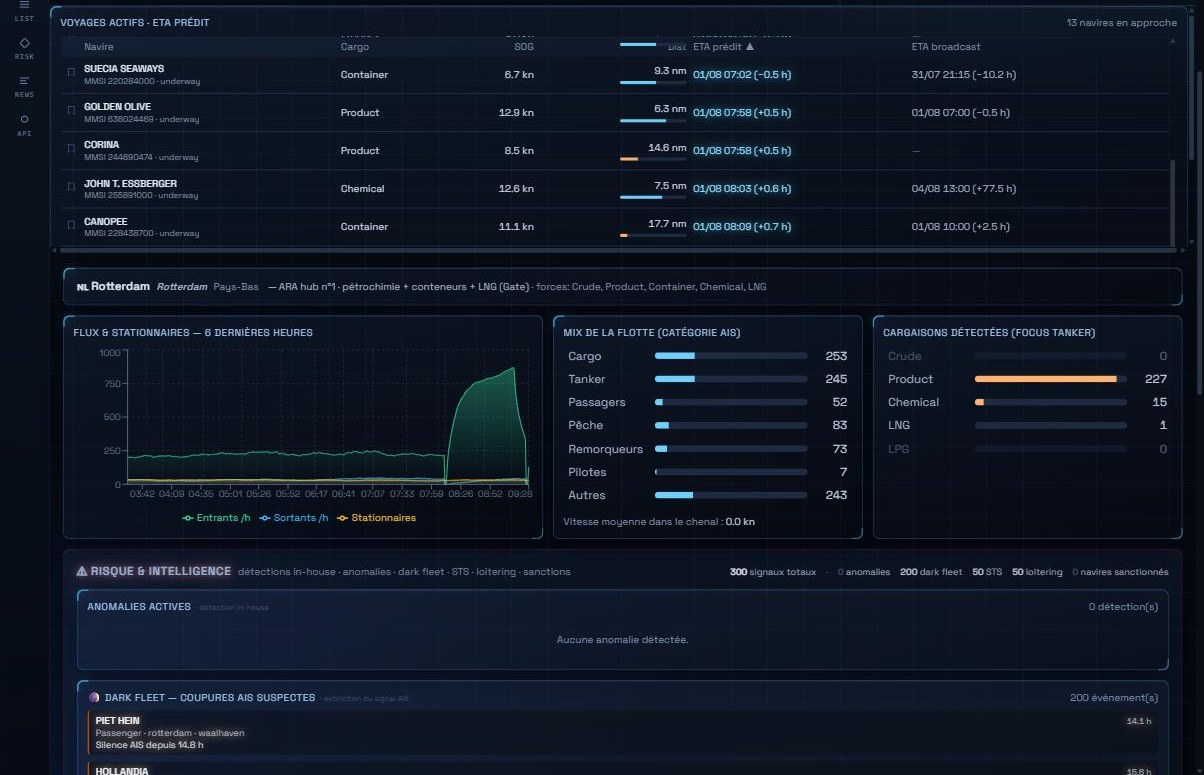Image resolution: width=1204 pixels, height=775 pixels.
Task: Click the marker icon beside GOLDEN OLIVE
Action: [71, 110]
